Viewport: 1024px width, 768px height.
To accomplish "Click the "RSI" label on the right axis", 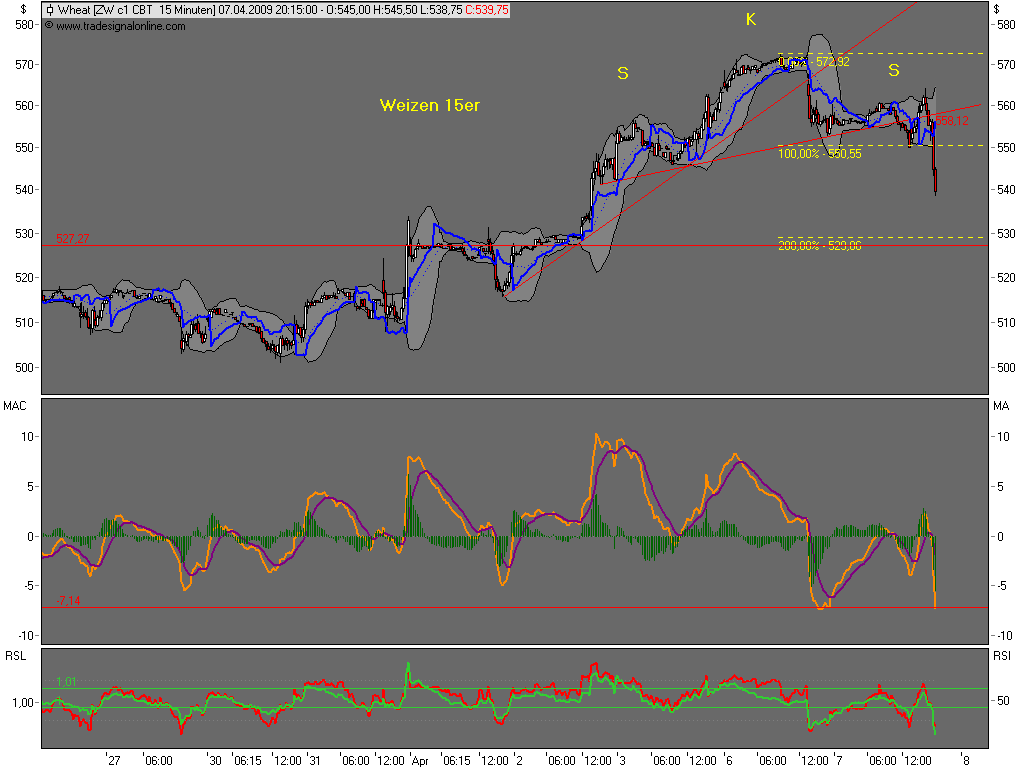I will tap(1002, 656).
